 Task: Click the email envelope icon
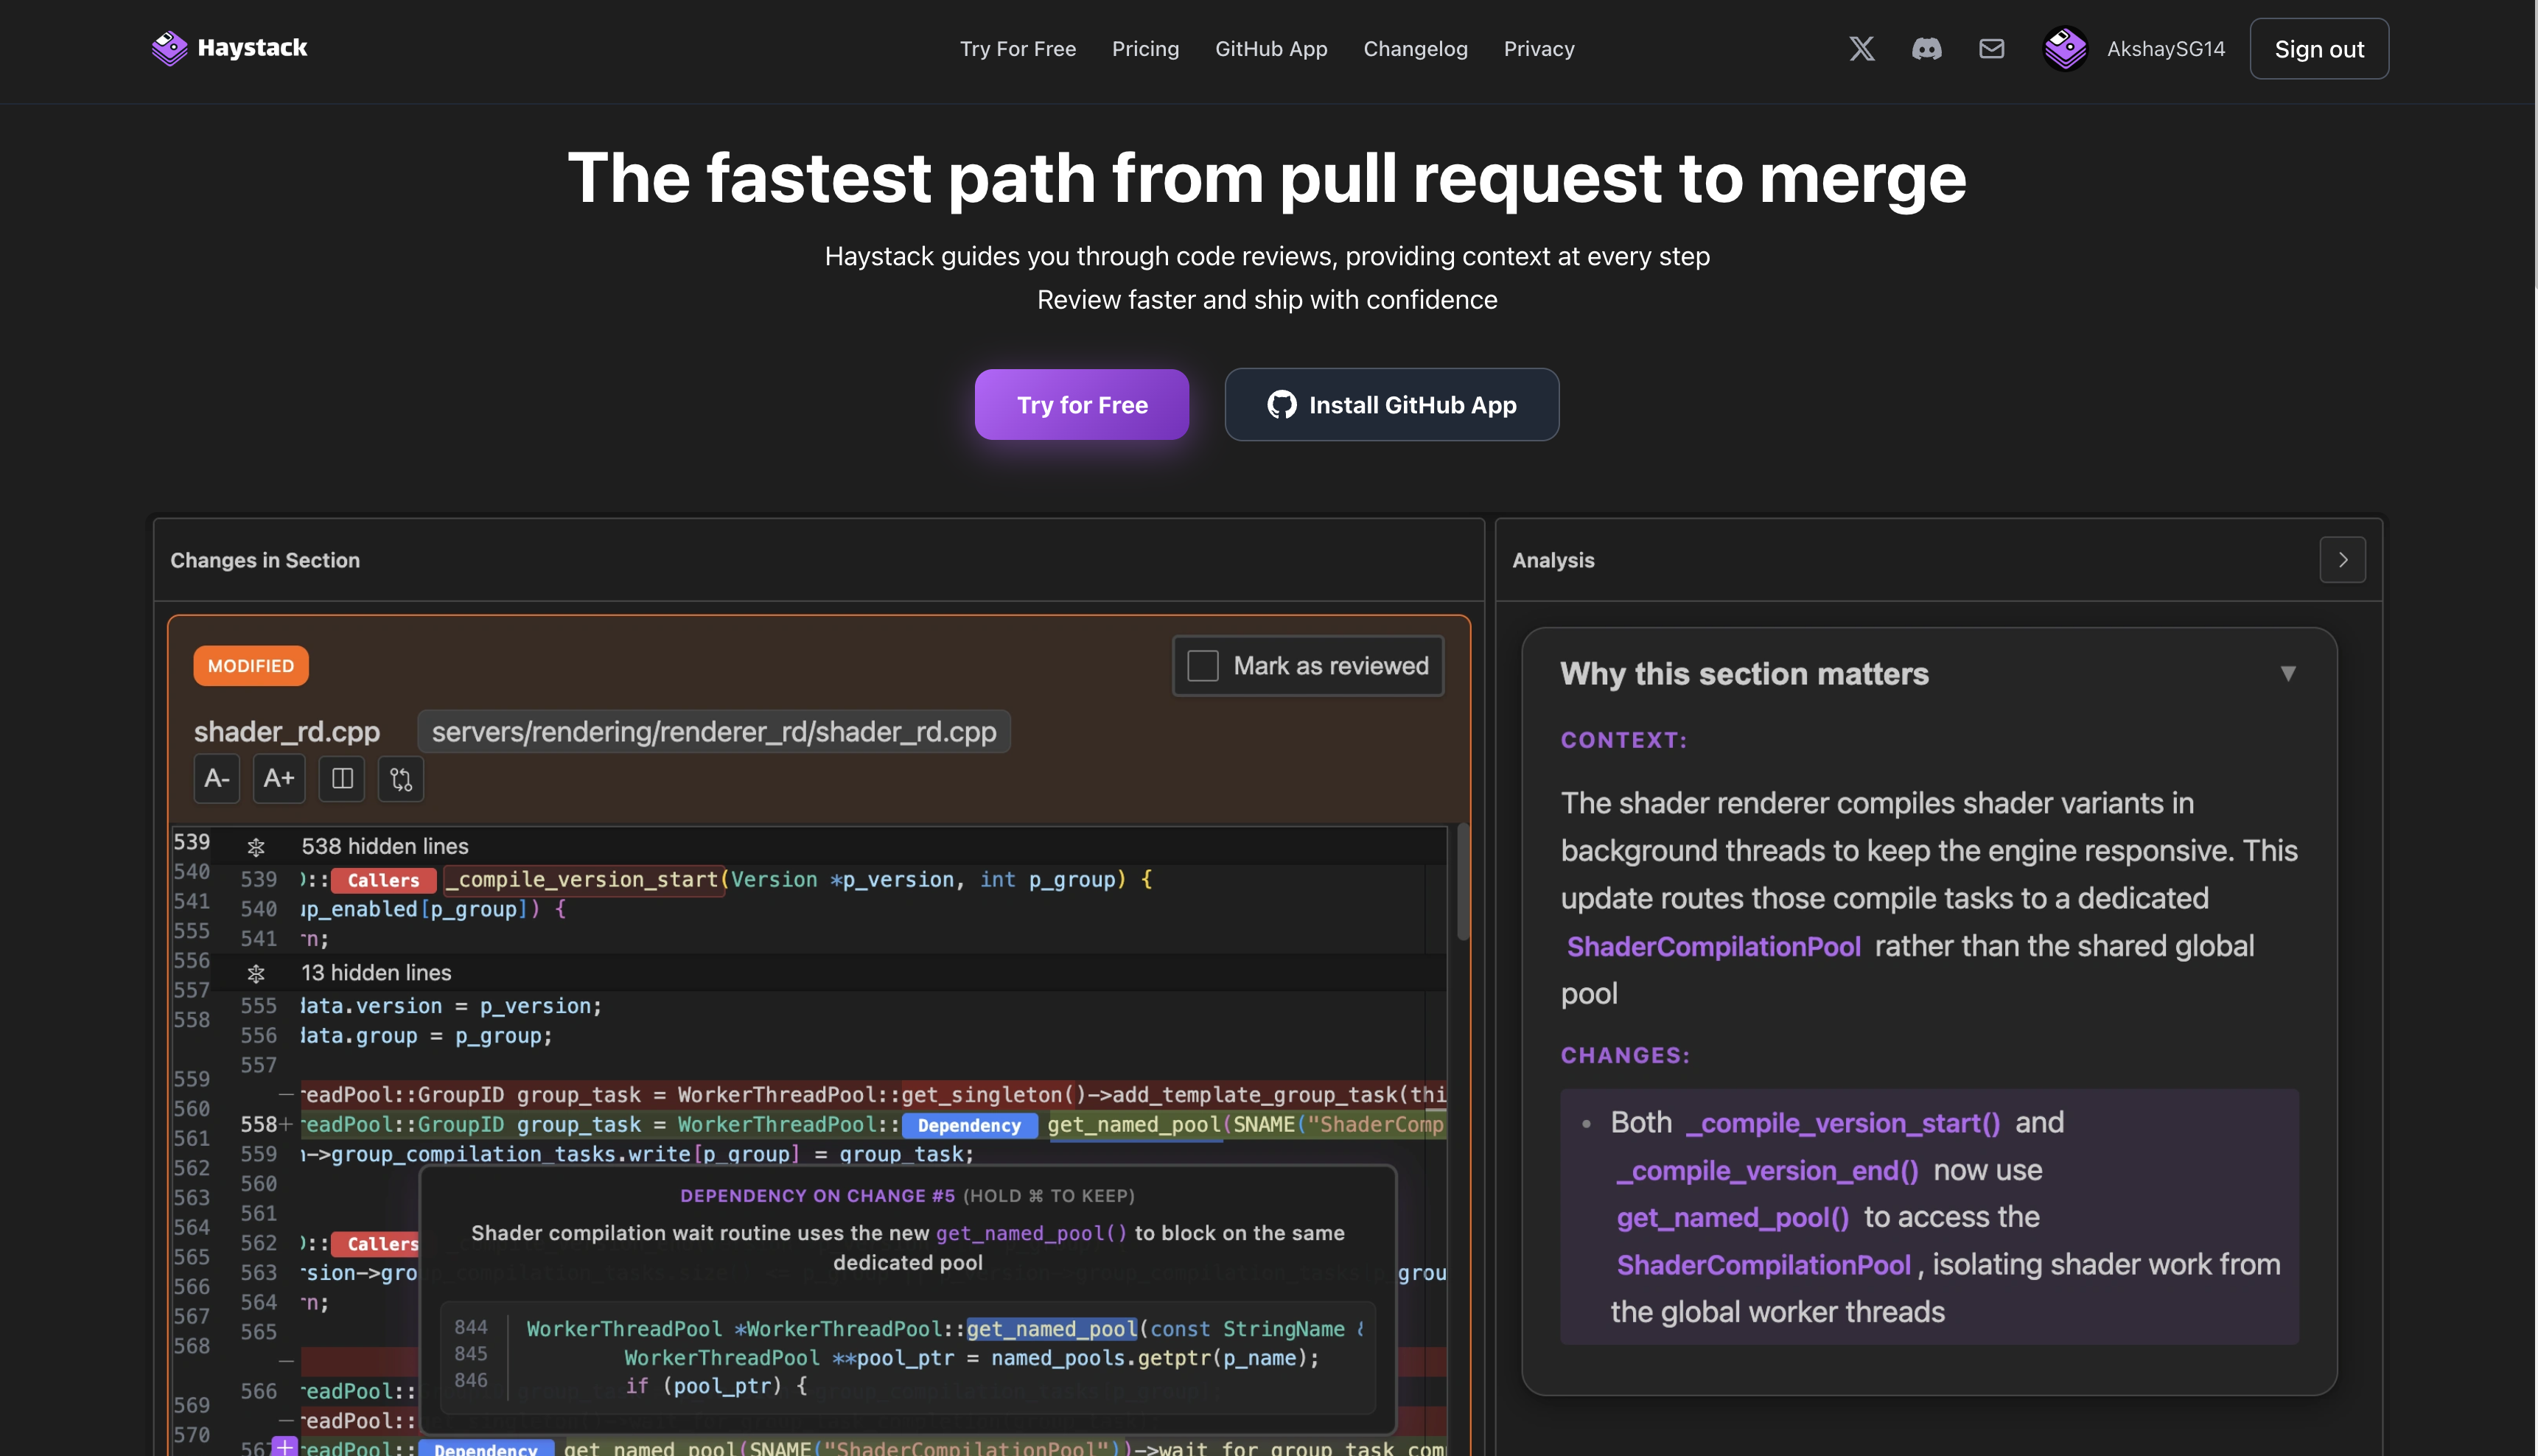pyautogui.click(x=1991, y=48)
